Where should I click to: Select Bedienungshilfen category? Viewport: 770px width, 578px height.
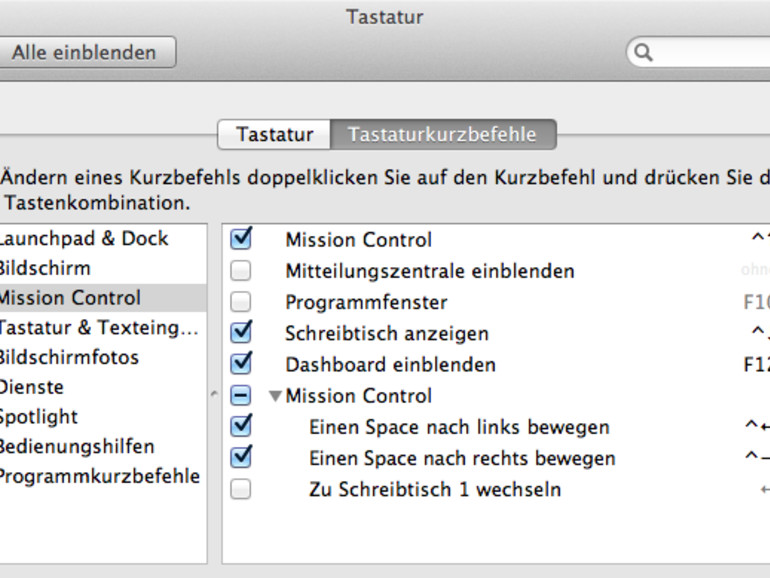click(x=102, y=447)
